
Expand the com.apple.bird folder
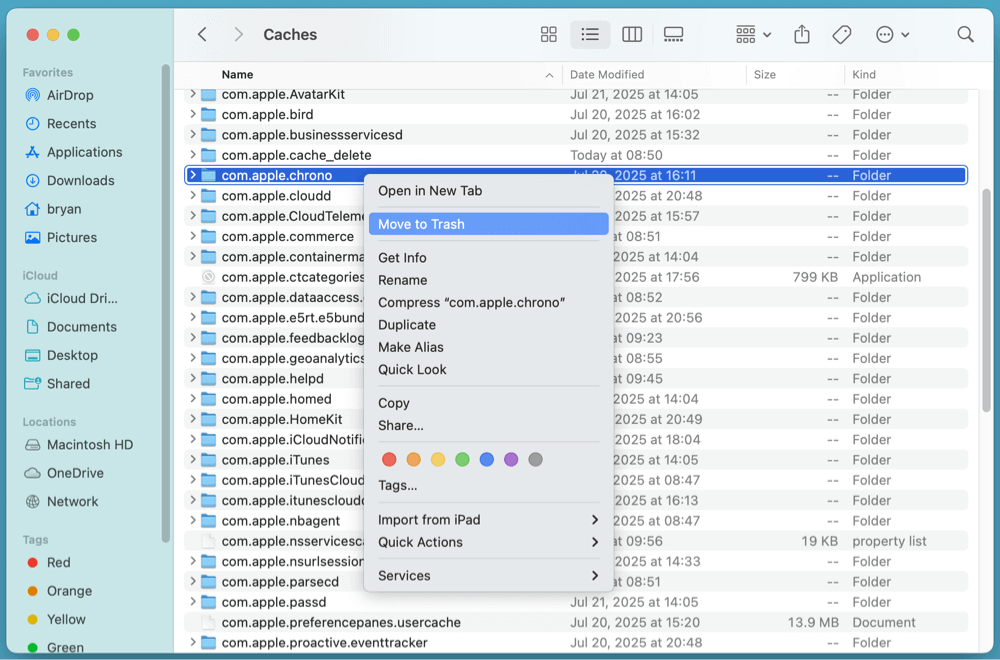pyautogui.click(x=193, y=114)
